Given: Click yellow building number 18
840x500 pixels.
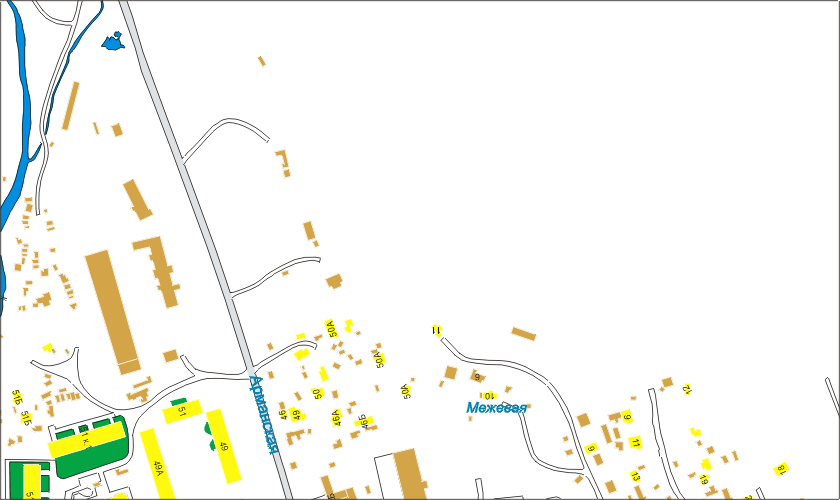Looking at the screenshot, I should [781, 468].
